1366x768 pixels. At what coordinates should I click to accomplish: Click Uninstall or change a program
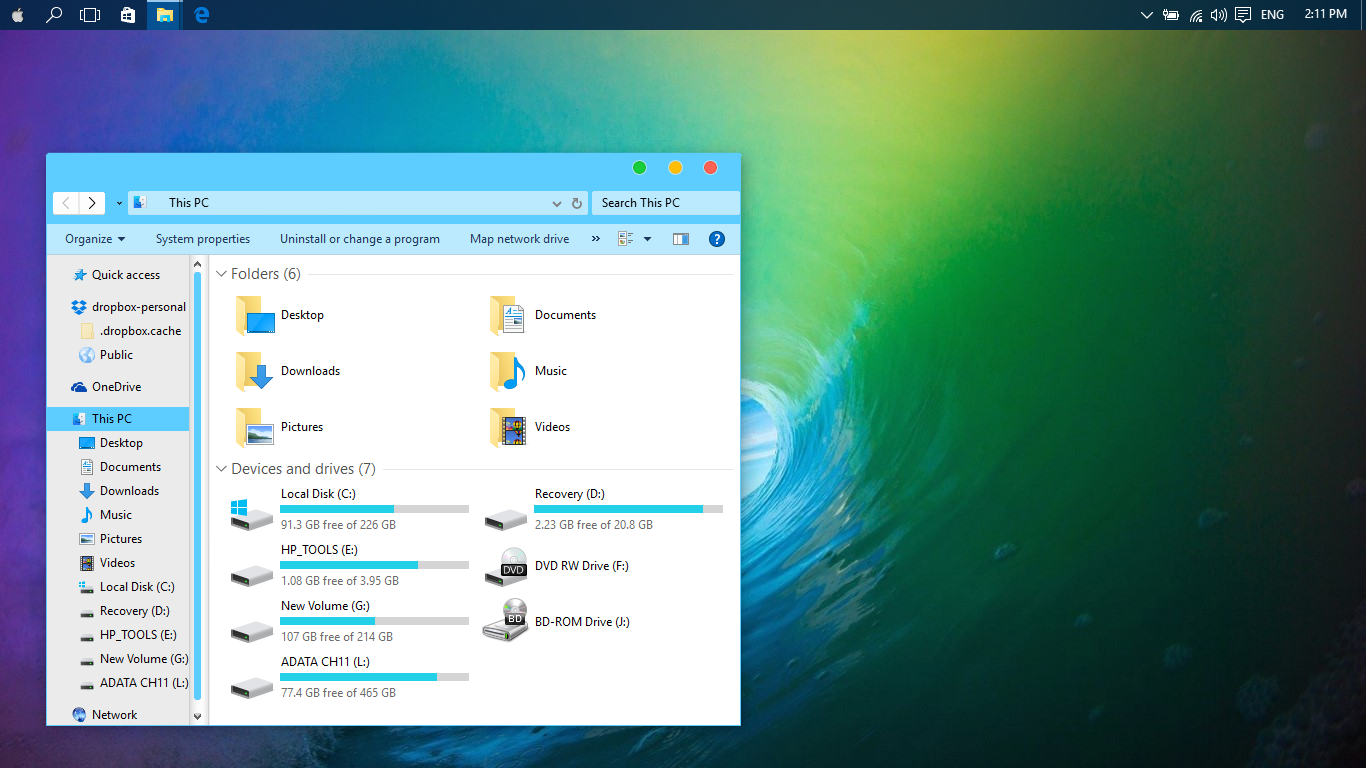pyautogui.click(x=360, y=238)
